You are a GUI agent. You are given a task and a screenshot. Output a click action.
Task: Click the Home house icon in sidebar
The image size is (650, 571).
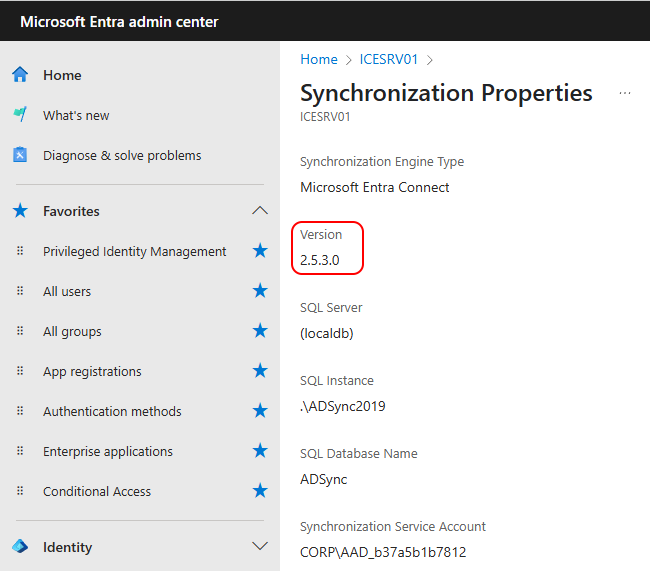point(20,75)
